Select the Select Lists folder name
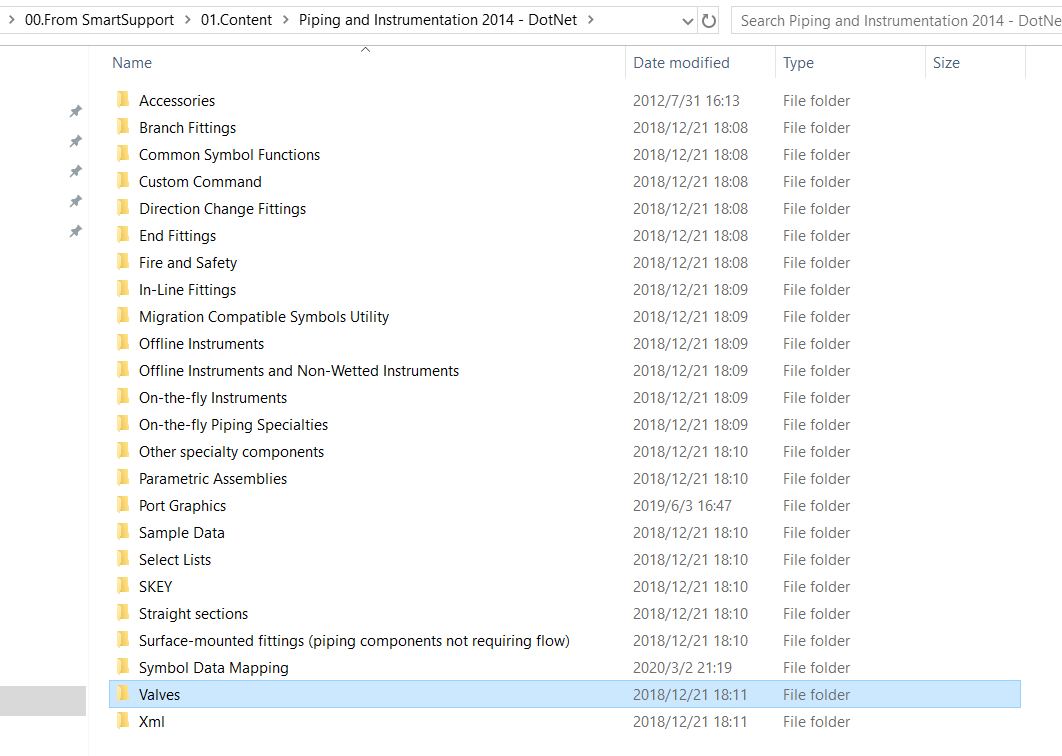The width and height of the screenshot is (1062, 756). [x=175, y=560]
